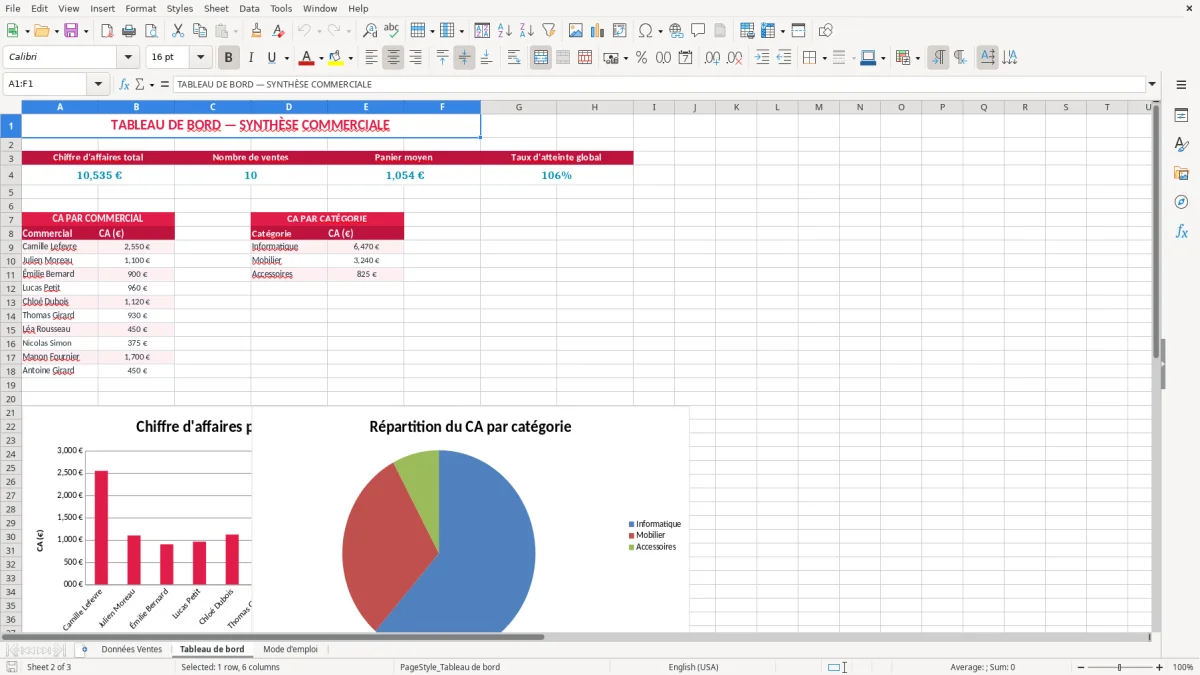Viewport: 1200px width, 675px height.
Task: Click the Insert Hyperlink icon
Action: tap(676, 30)
